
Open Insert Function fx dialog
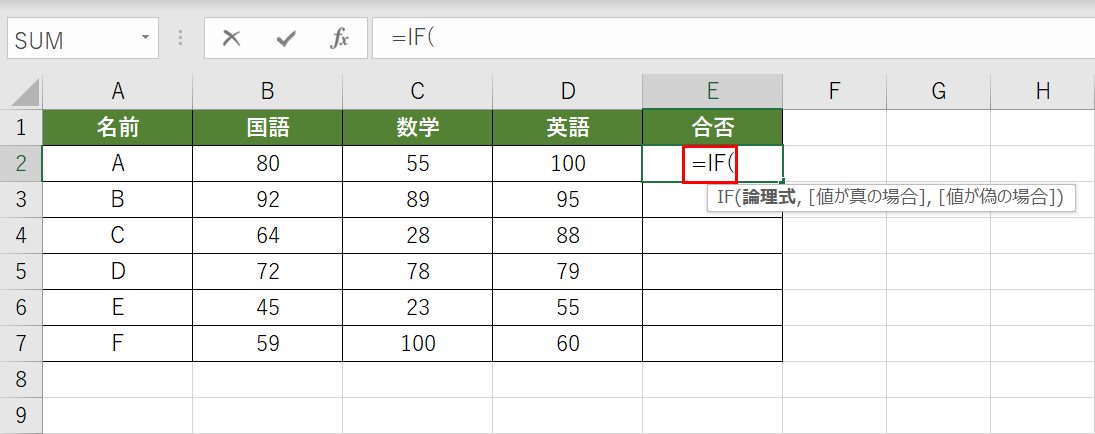340,39
